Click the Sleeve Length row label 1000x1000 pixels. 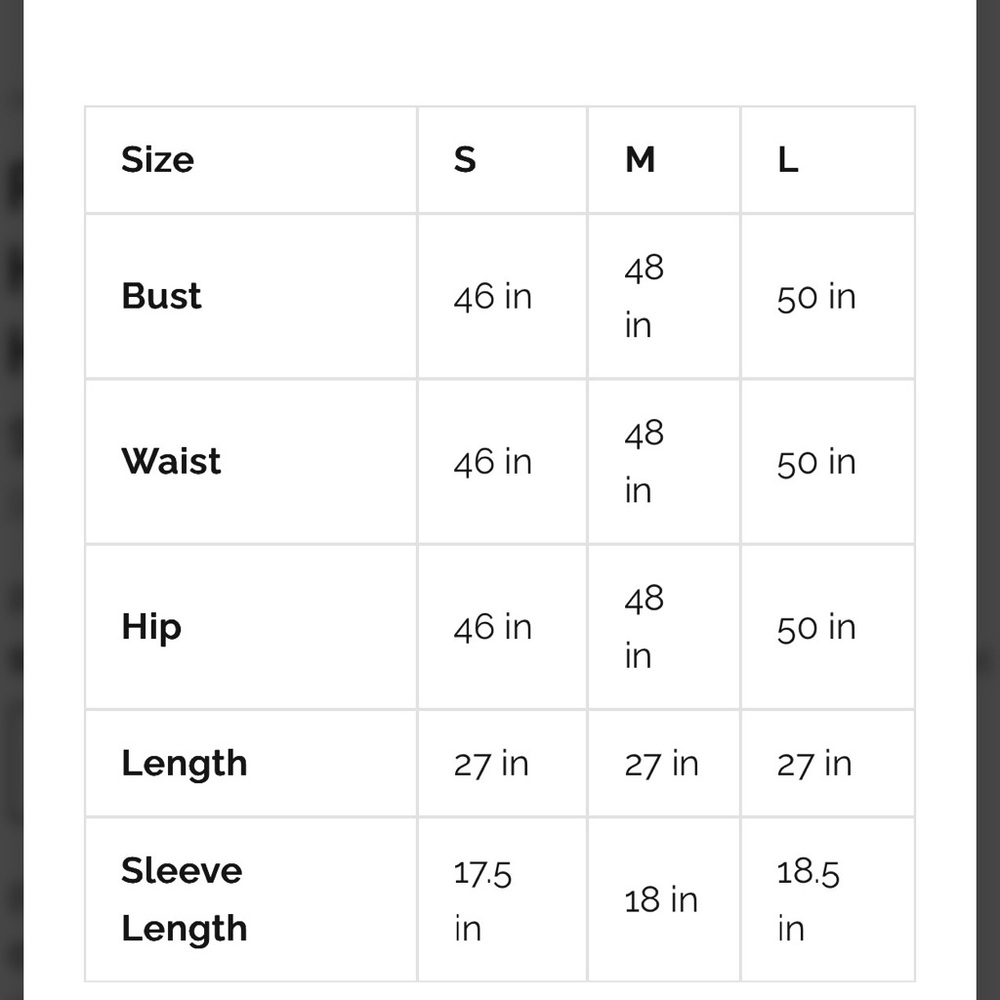coord(184,899)
